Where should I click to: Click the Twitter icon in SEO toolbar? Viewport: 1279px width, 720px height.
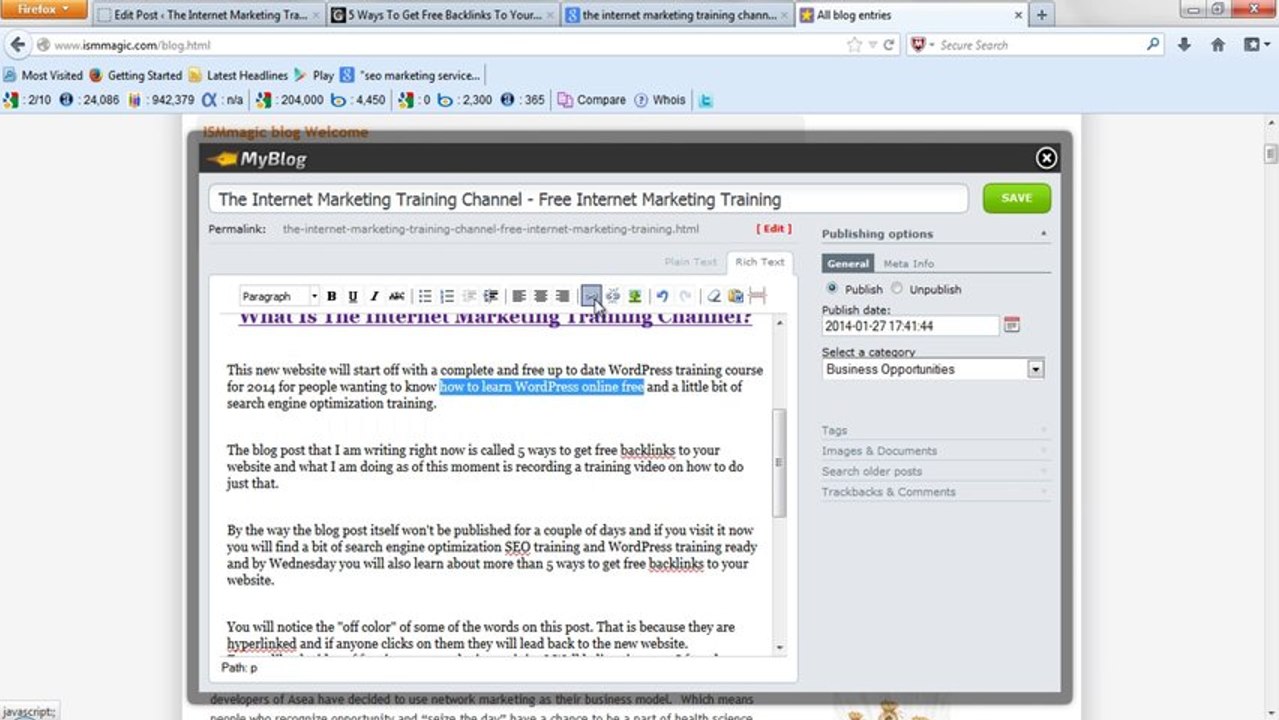pyautogui.click(x=705, y=100)
